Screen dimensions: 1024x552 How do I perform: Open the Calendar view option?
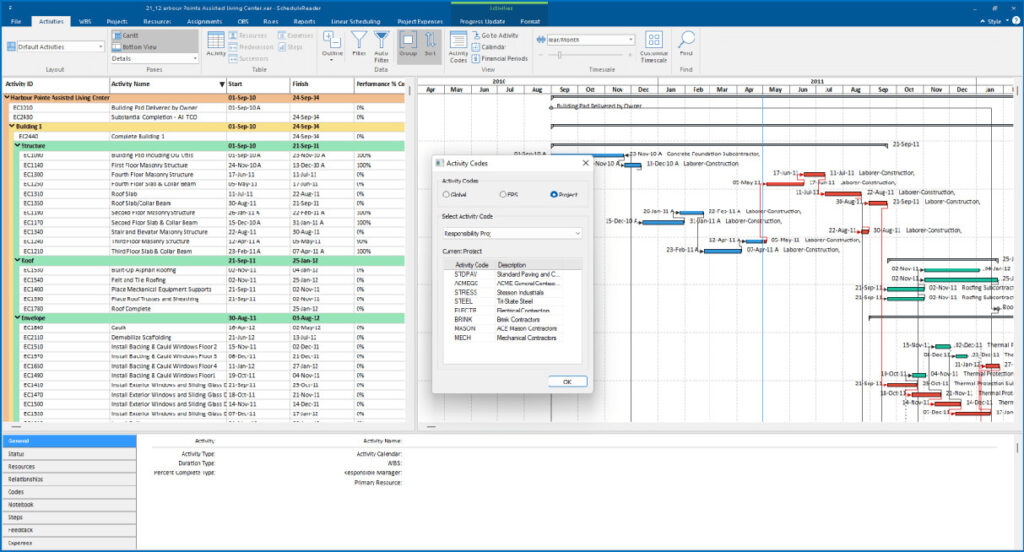click(x=488, y=47)
